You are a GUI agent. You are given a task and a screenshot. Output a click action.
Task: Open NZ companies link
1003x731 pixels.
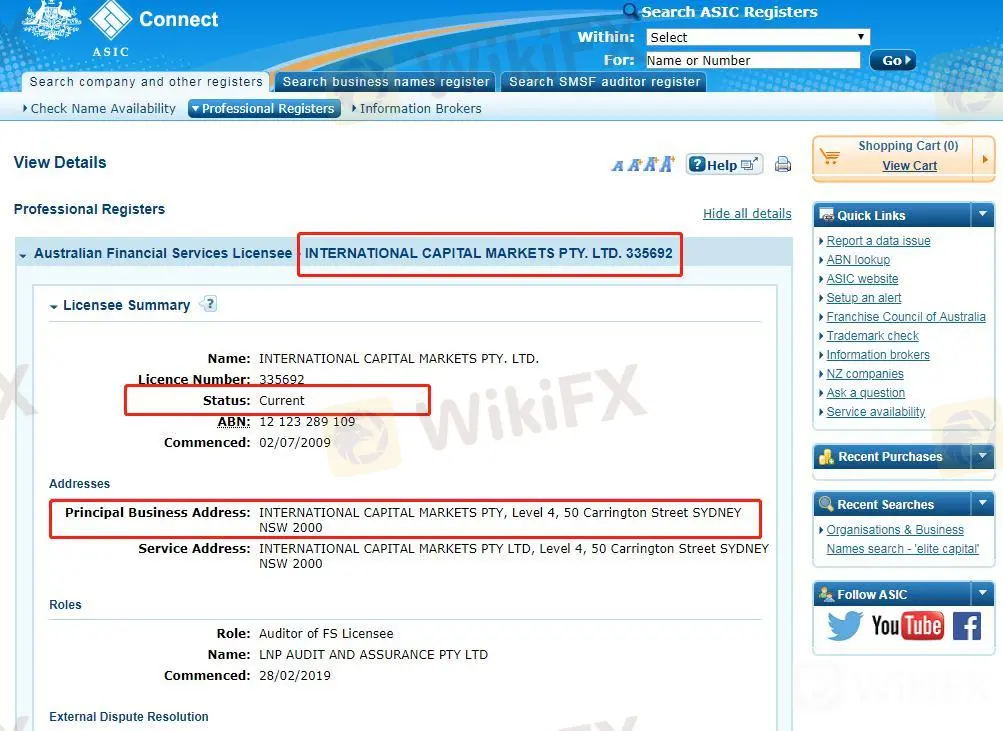click(865, 373)
